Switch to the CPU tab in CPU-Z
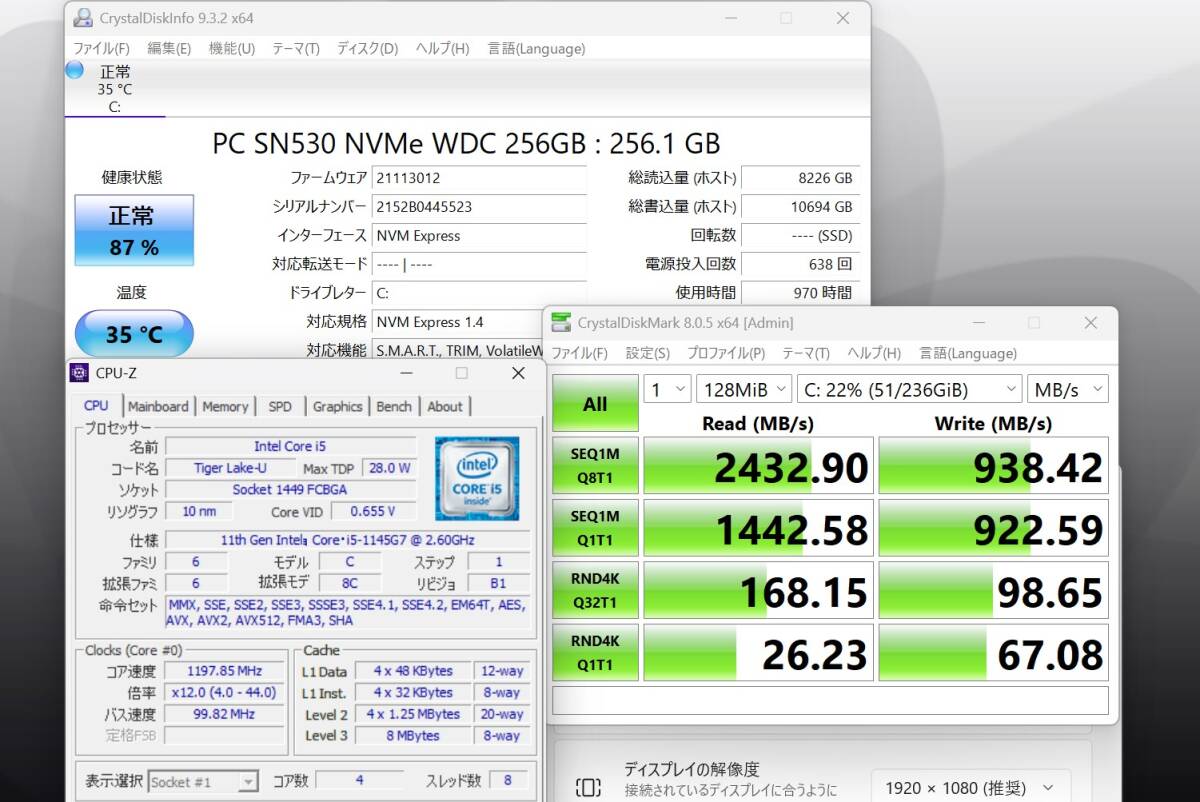Screen dimensions: 1200x802 coord(97,405)
